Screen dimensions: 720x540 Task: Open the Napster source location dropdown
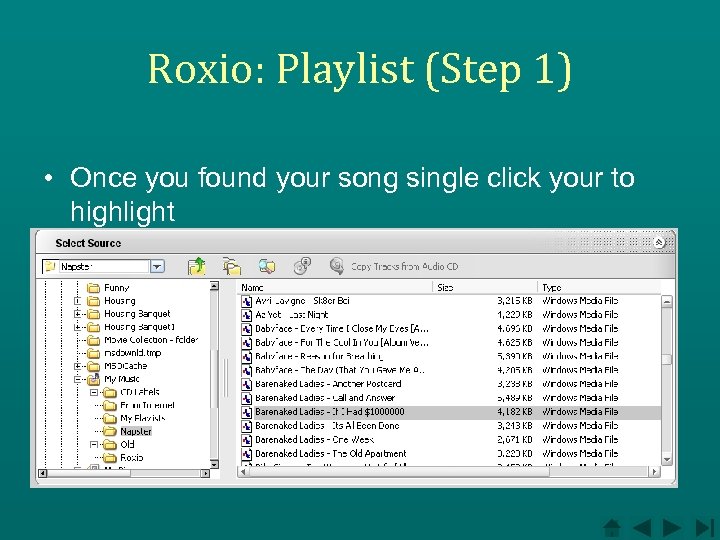point(157,266)
